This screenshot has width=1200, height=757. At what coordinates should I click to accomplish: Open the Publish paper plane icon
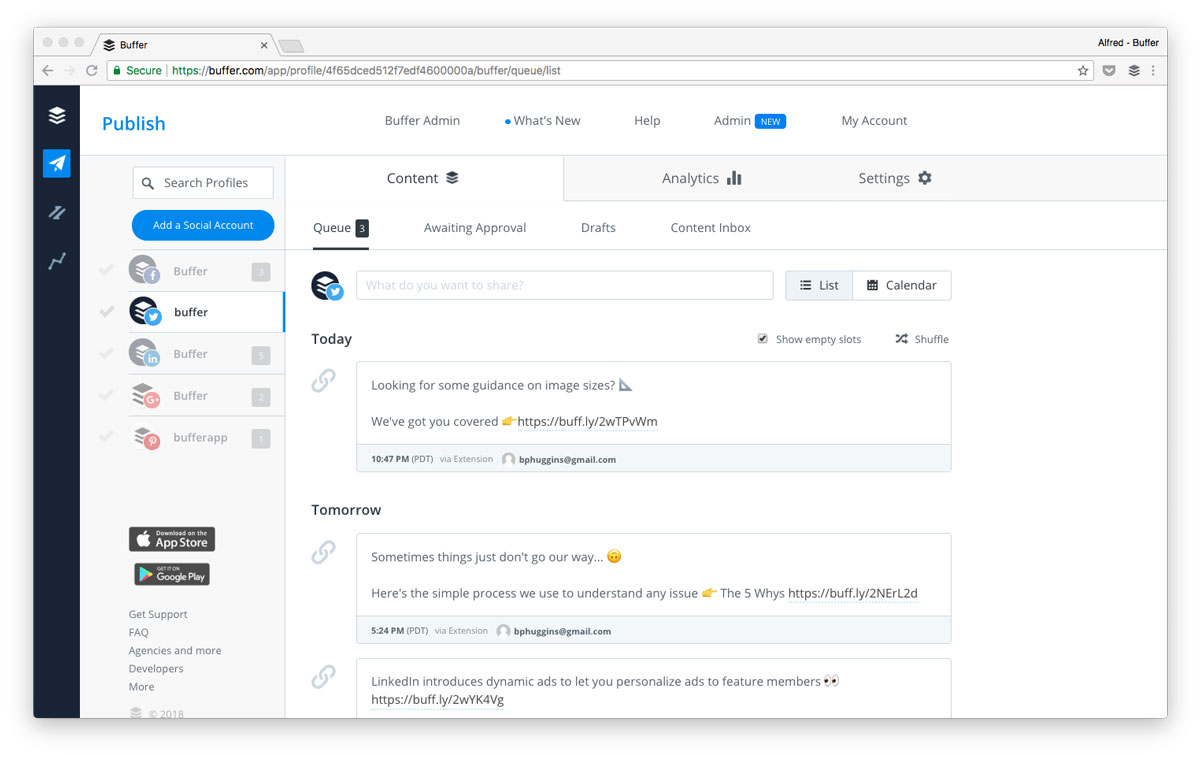[x=57, y=163]
